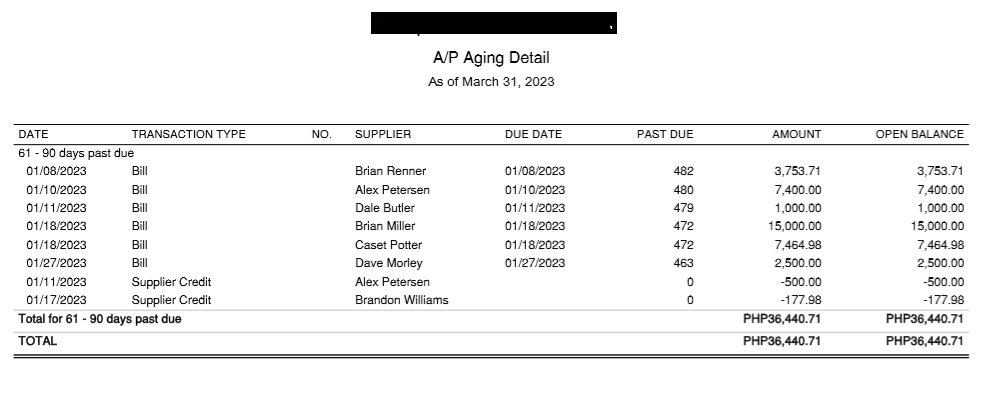Image resolution: width=988 pixels, height=411 pixels.
Task: Collapse the 61 - 90 days past due group
Action: tap(76, 154)
